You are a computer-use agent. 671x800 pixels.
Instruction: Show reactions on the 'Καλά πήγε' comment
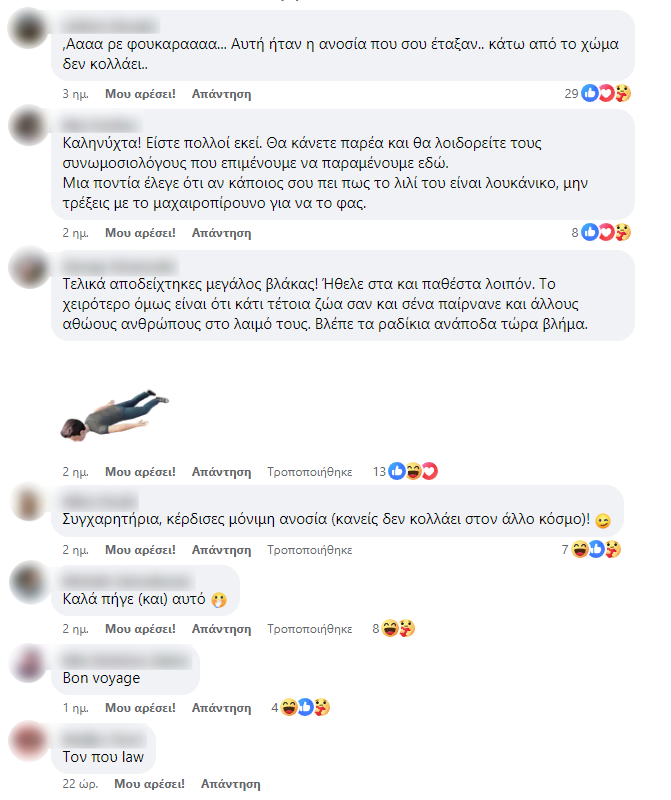tap(393, 629)
